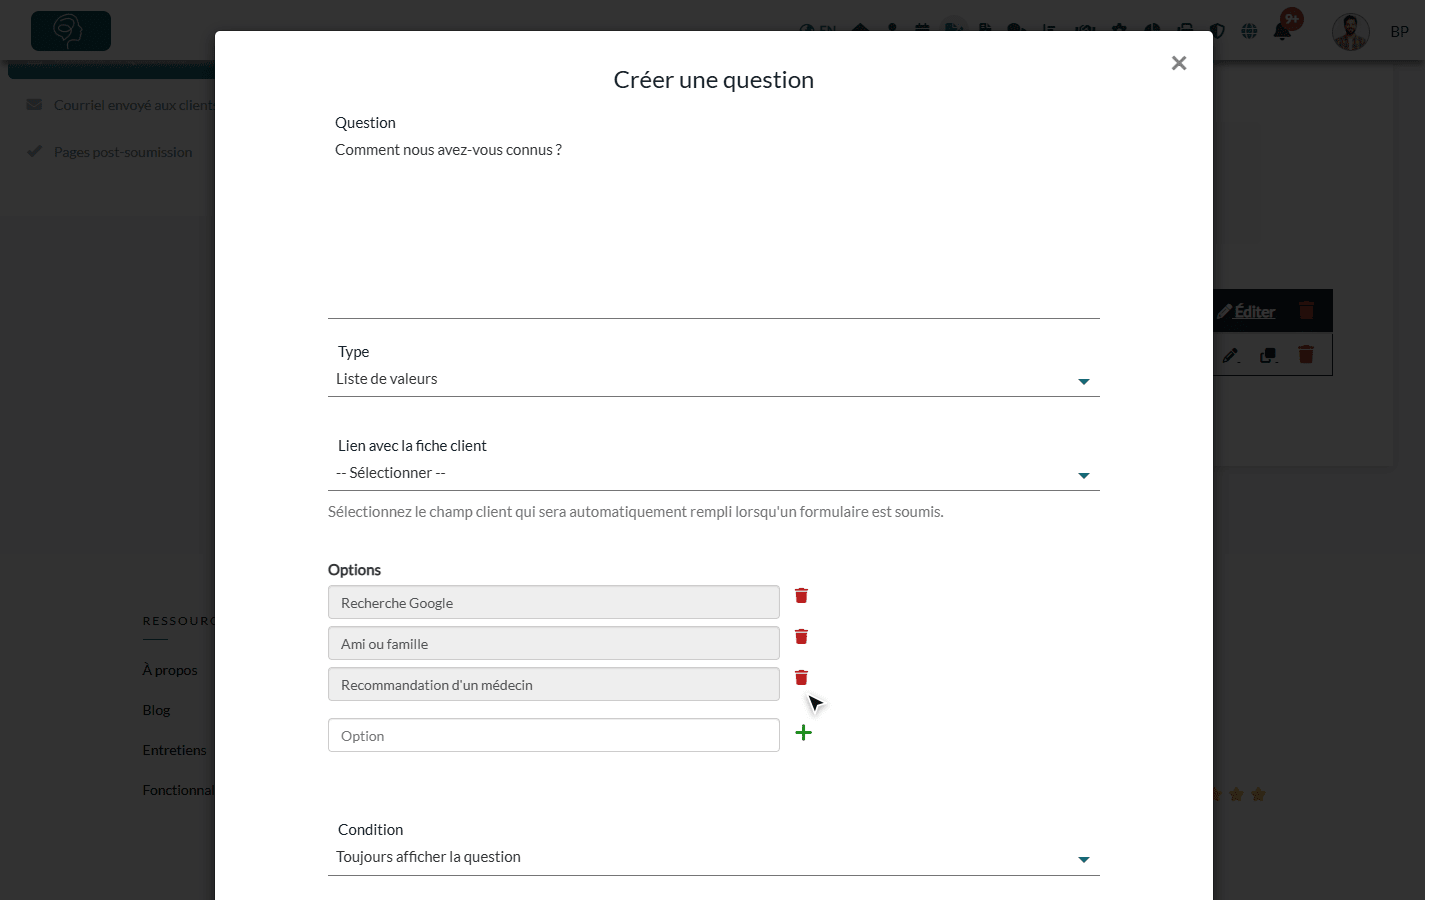
Task: Click the Créer une question heading
Action: click(714, 80)
